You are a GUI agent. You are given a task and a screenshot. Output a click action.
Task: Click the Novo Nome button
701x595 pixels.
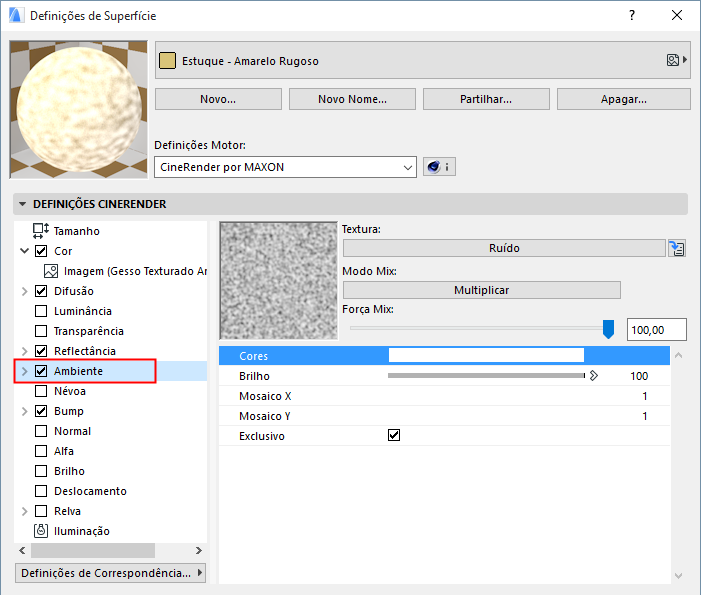click(352, 99)
